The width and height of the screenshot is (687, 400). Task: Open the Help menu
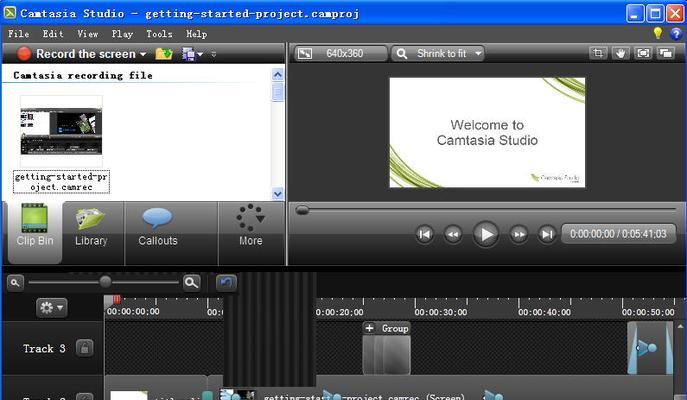tap(196, 34)
